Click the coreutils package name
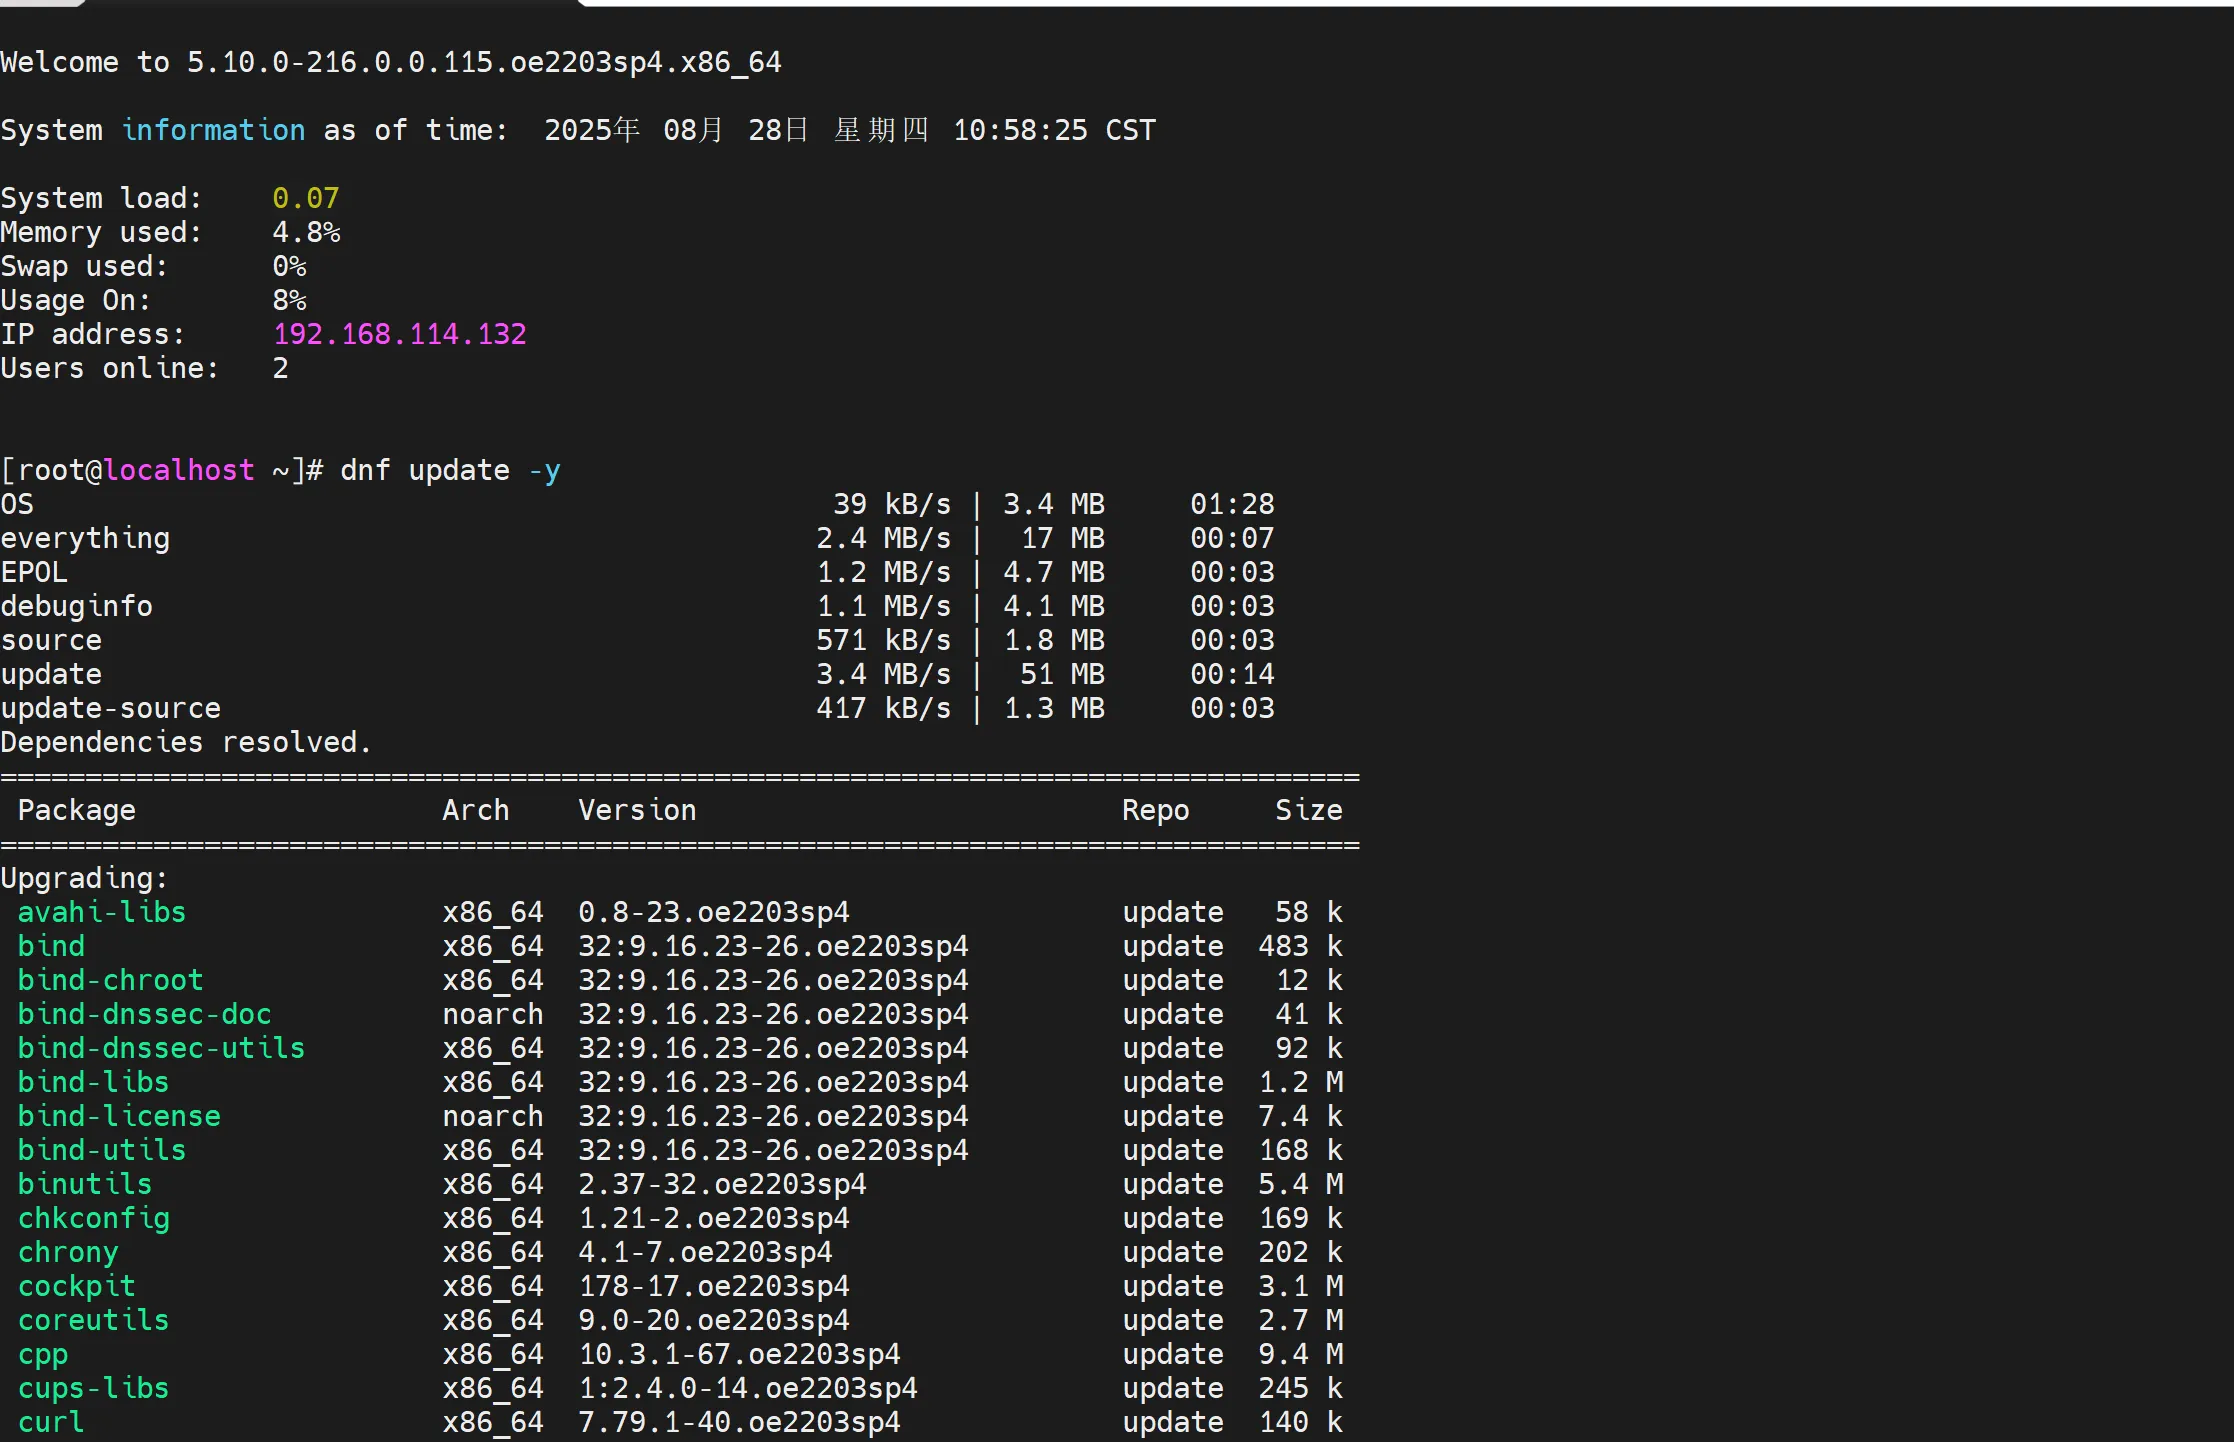2234x1442 pixels. [x=94, y=1321]
